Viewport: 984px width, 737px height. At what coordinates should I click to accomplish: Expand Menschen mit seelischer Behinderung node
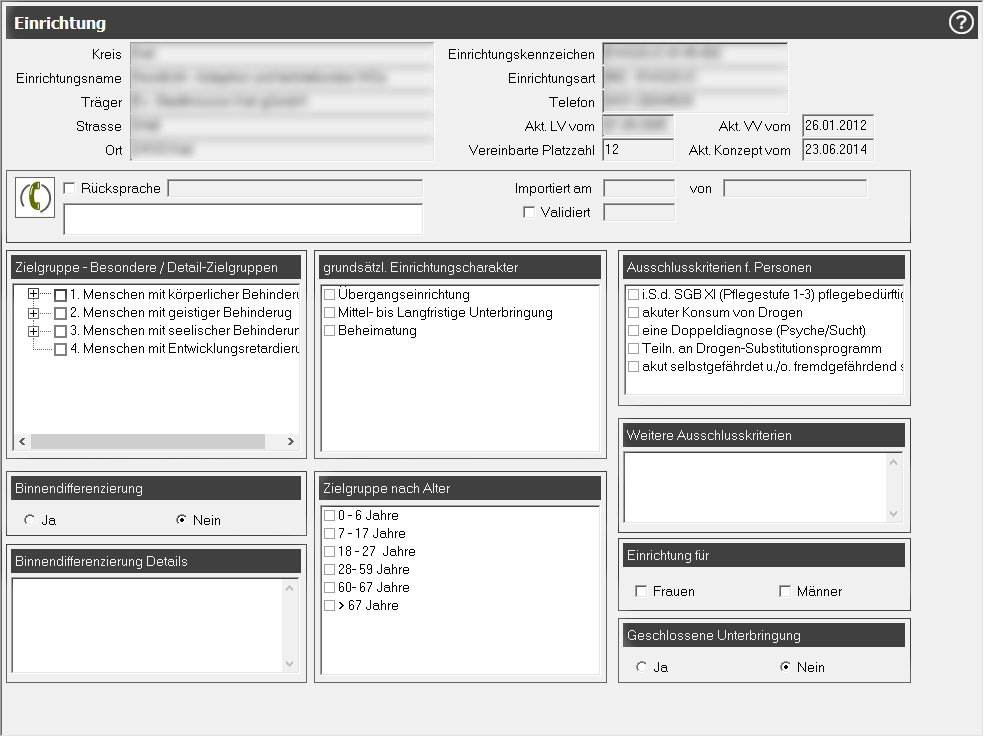point(34,331)
